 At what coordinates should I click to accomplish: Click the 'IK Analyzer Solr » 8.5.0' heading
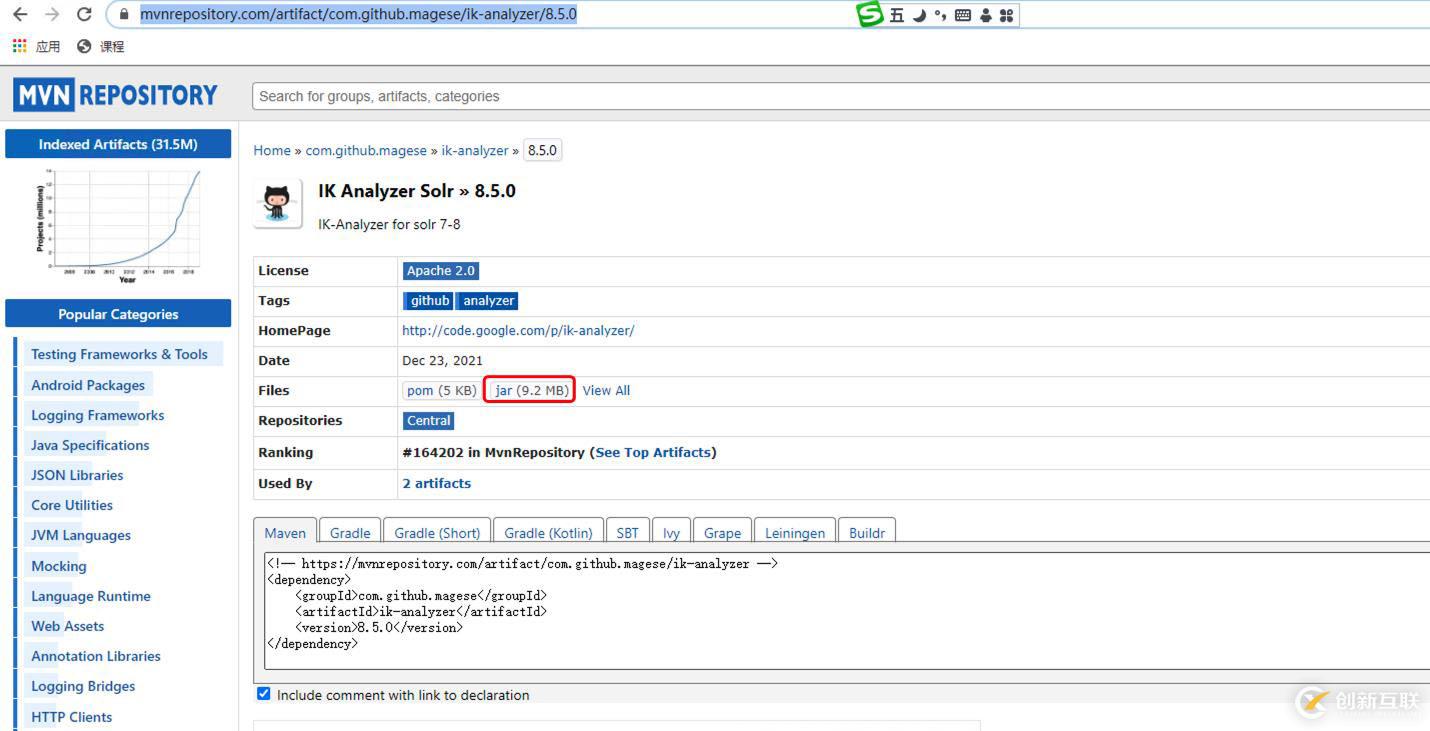417,191
